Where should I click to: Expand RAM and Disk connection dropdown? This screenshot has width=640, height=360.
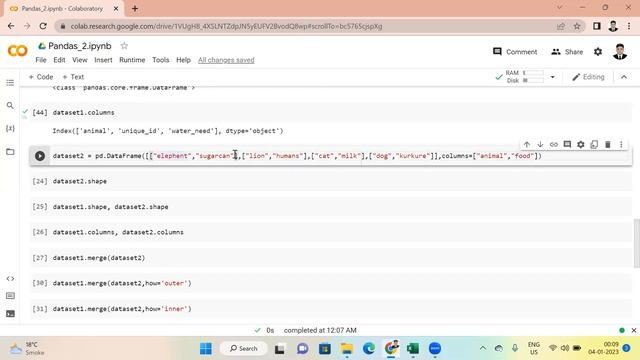click(x=552, y=77)
